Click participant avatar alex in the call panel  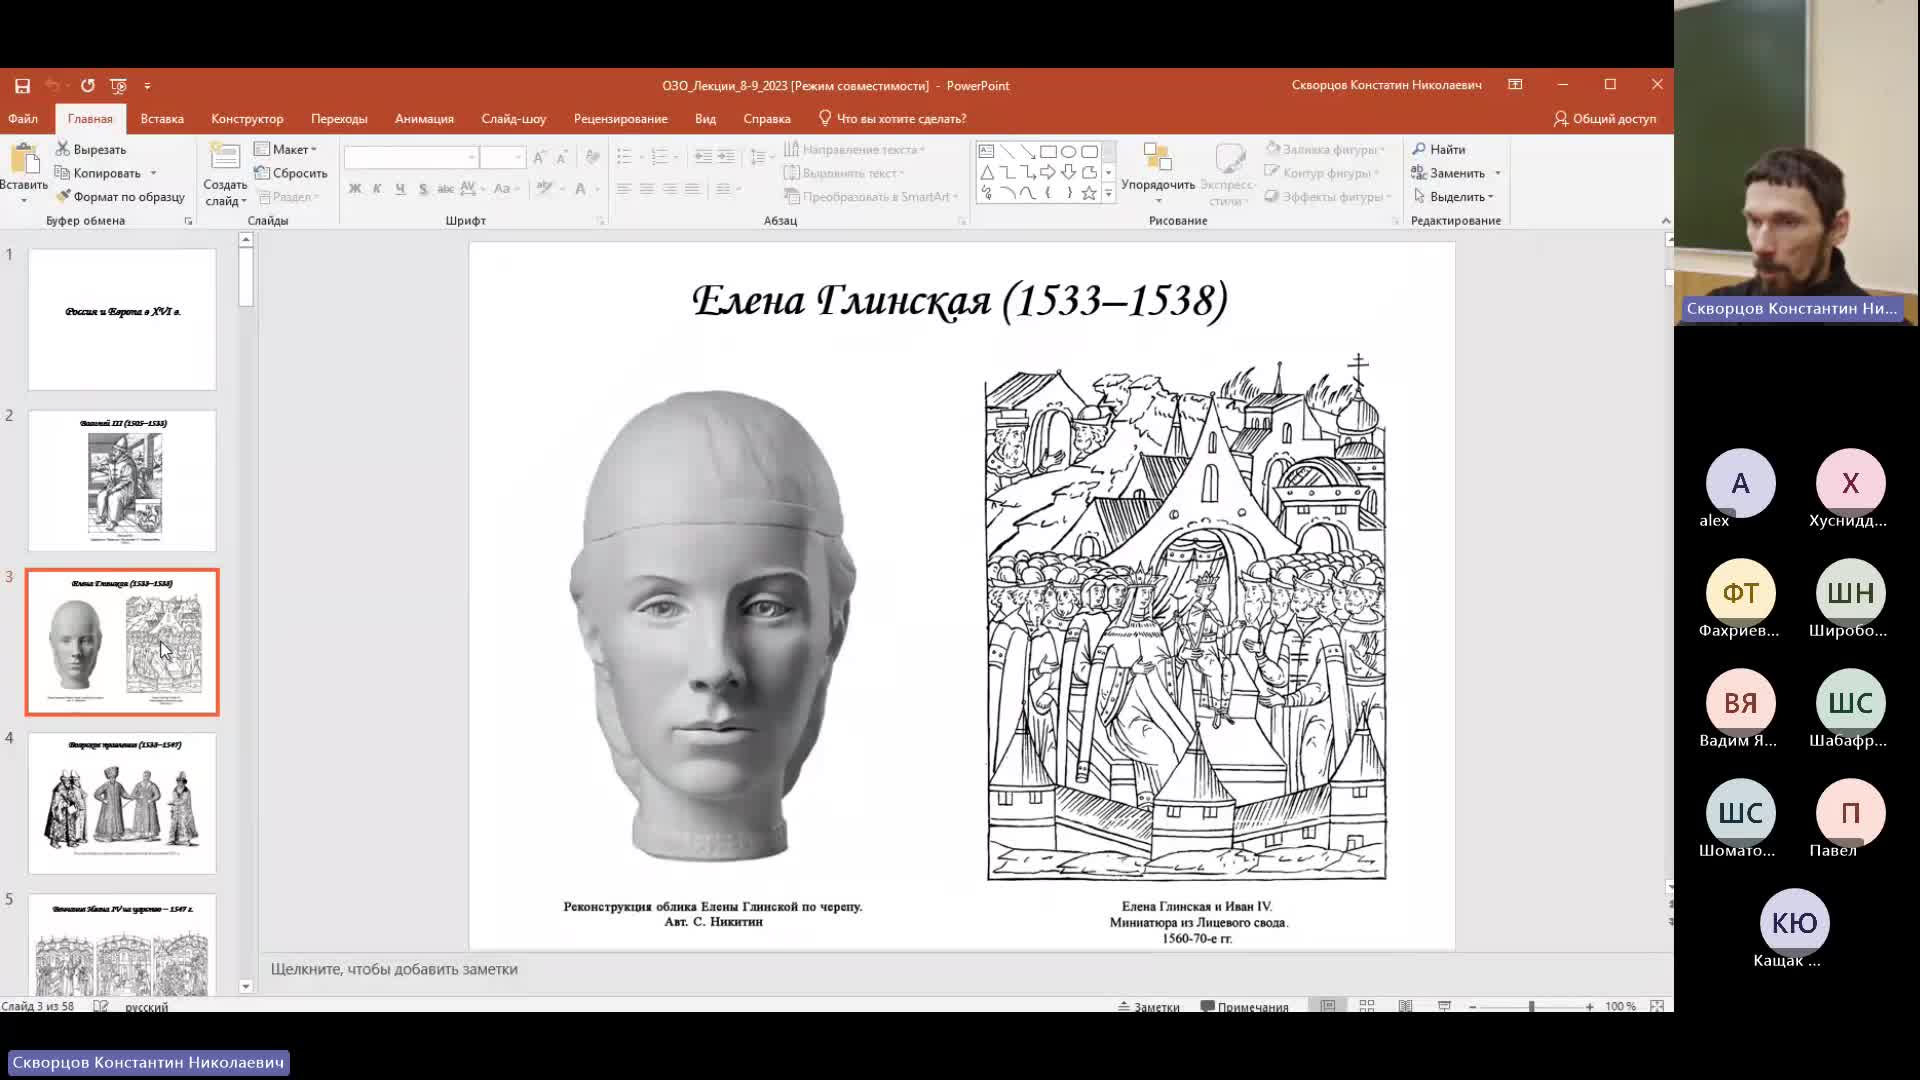coord(1740,483)
